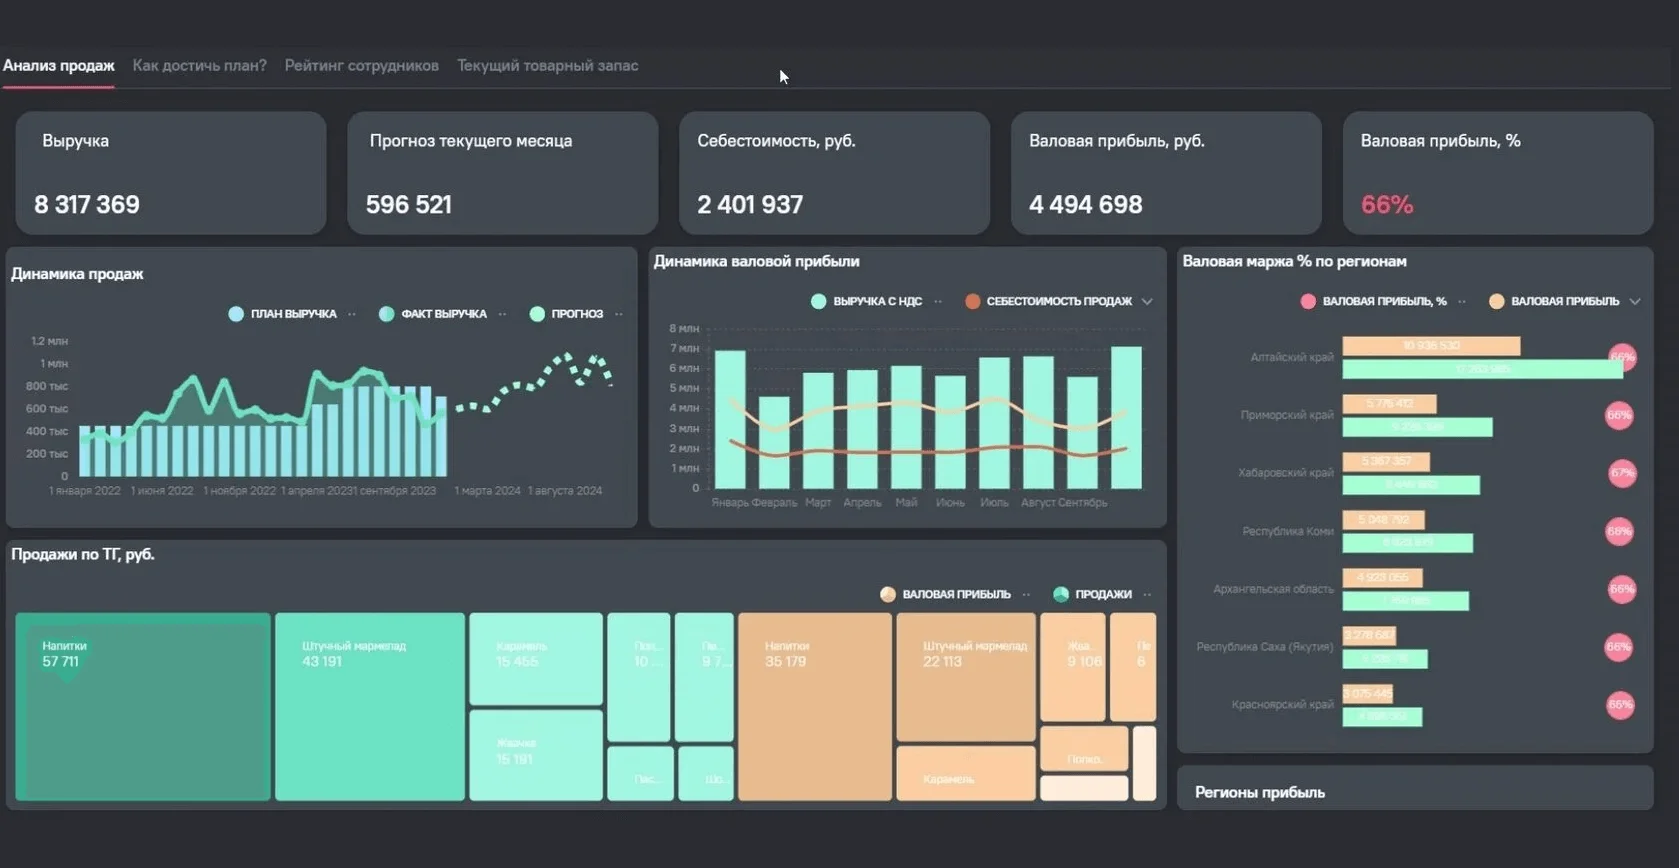
Task: Click the 67% badge for Хабаровский край
Action: pos(1622,473)
